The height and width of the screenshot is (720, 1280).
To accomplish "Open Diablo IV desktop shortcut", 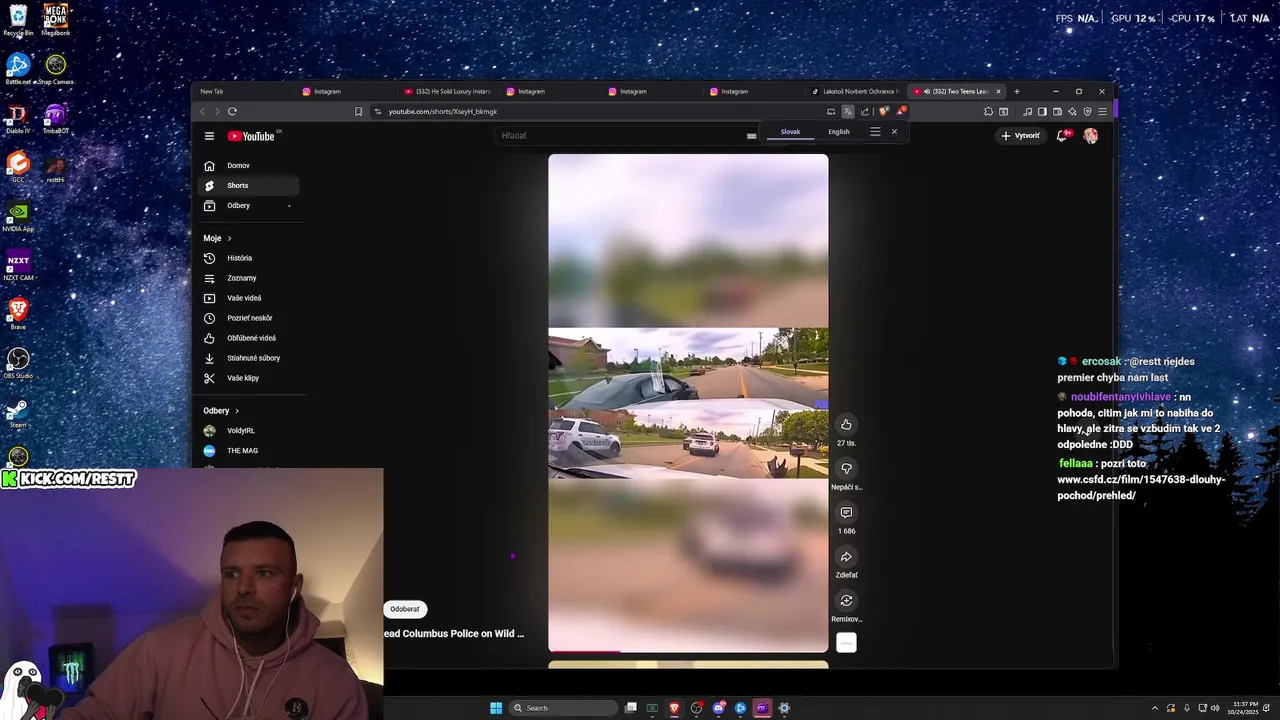I will point(18,118).
